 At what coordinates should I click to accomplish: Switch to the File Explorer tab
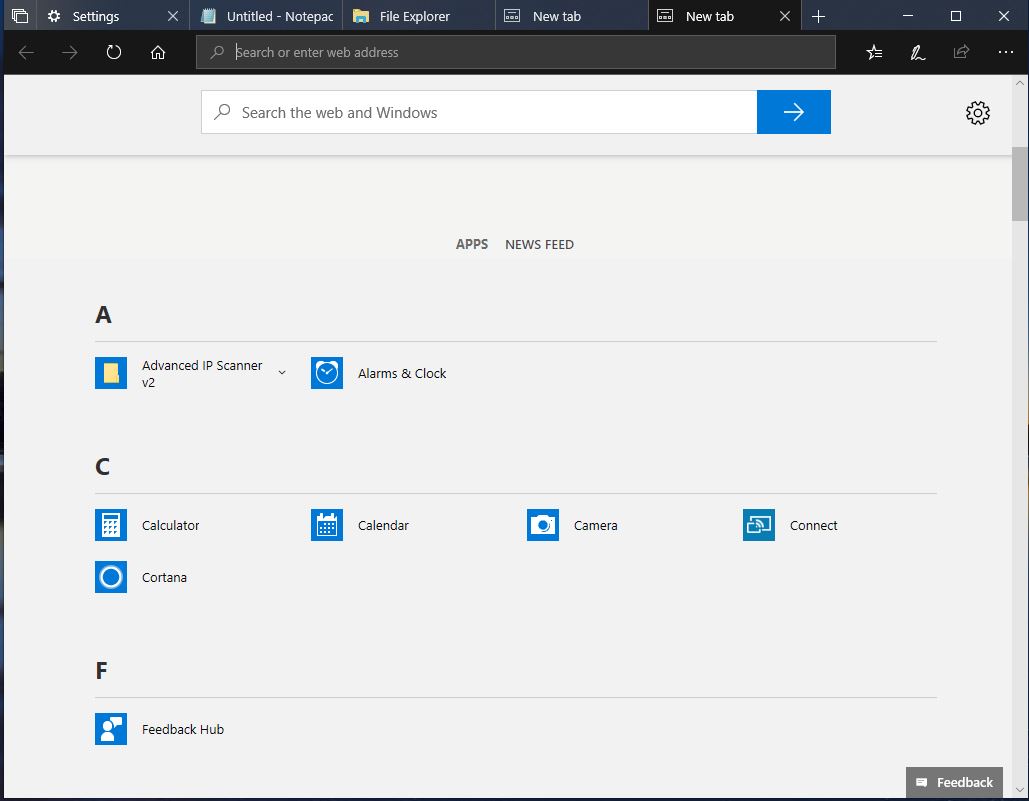click(x=419, y=16)
